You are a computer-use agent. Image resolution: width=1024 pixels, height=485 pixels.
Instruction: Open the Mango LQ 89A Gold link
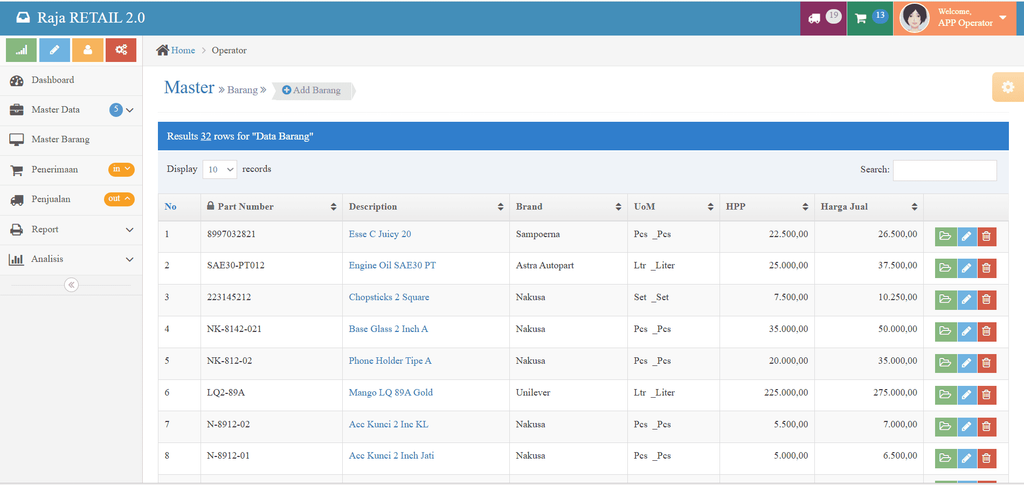pos(391,392)
